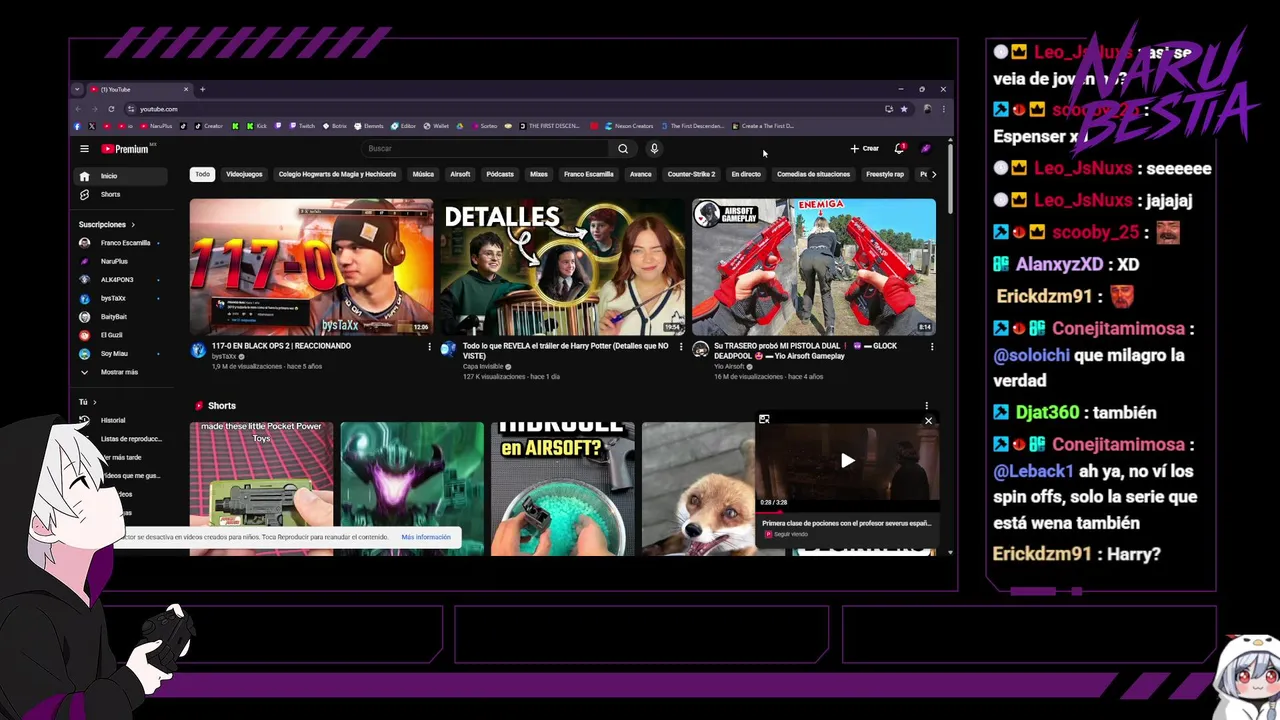Open the YouTube hamburger guide menu
The height and width of the screenshot is (720, 1280).
point(84,149)
